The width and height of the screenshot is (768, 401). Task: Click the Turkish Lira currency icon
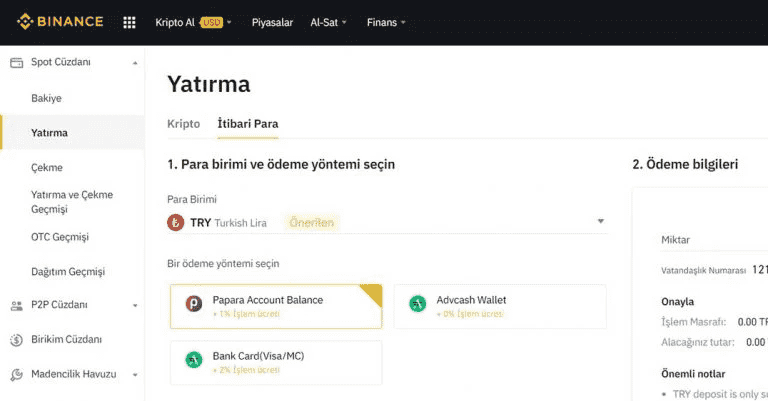coord(175,223)
